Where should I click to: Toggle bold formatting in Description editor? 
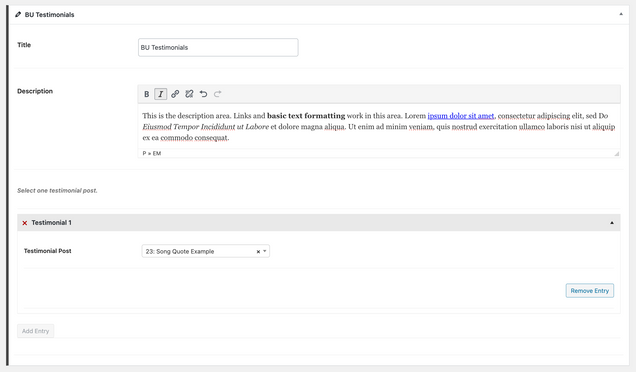coord(146,94)
